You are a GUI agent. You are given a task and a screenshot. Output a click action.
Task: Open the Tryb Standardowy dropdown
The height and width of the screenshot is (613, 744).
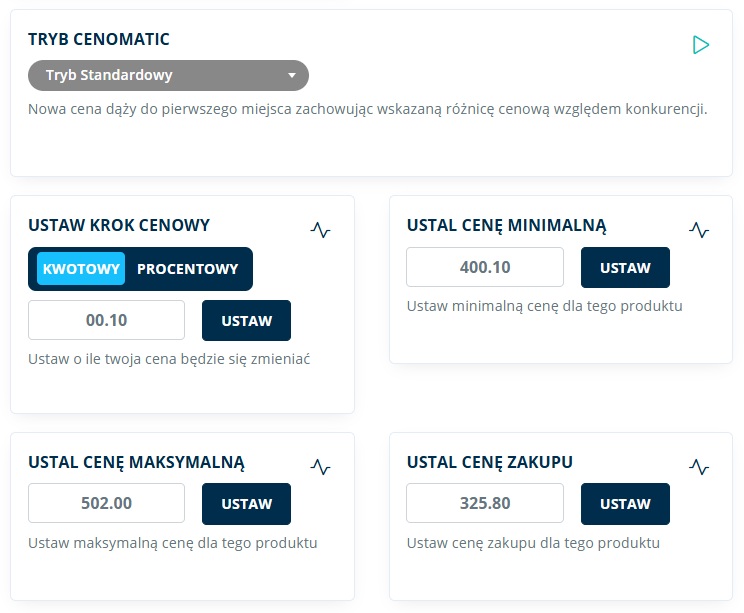point(168,75)
